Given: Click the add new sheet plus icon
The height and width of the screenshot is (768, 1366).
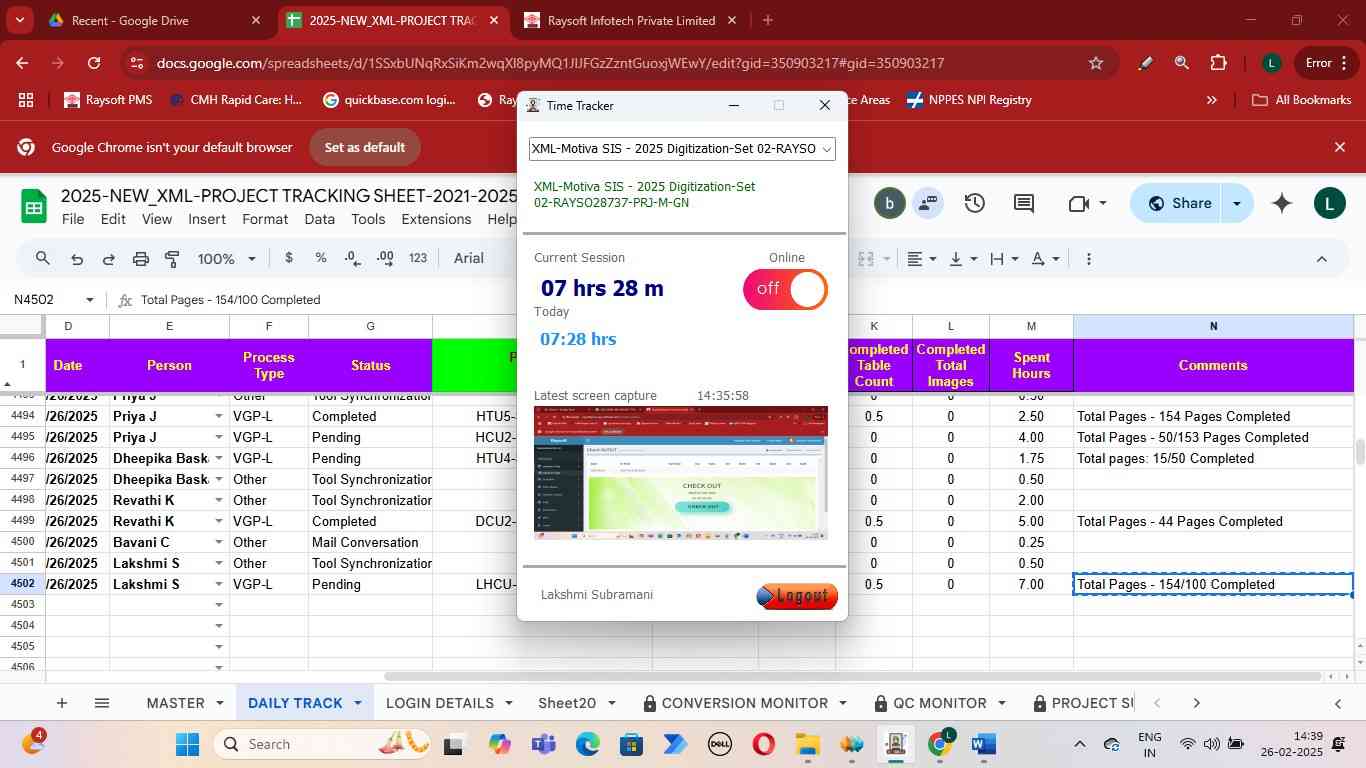Looking at the screenshot, I should [62, 703].
